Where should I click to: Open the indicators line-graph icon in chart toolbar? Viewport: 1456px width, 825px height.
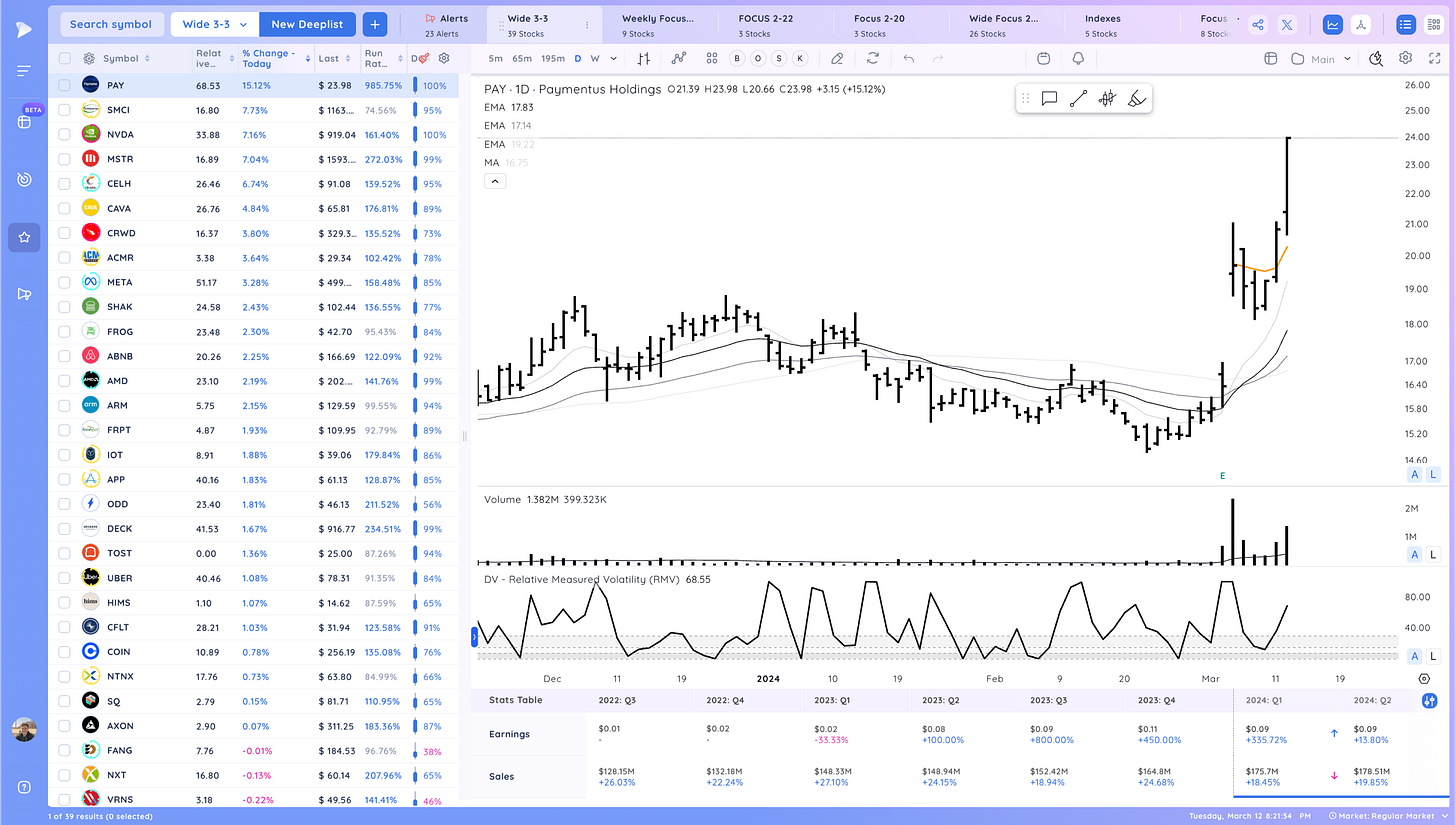pos(679,59)
